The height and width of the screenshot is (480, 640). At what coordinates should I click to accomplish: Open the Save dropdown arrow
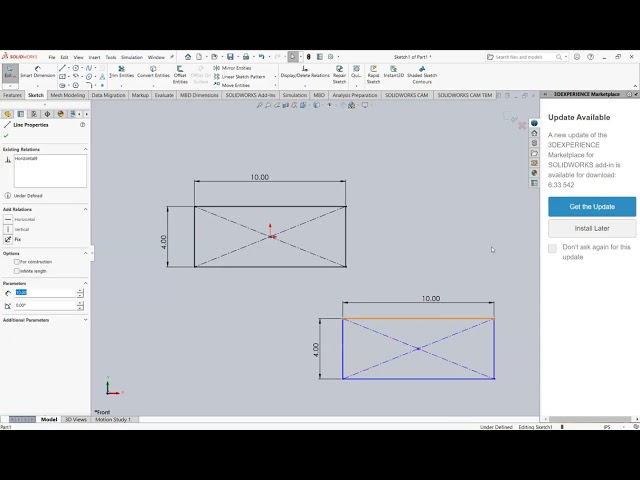tap(238, 57)
